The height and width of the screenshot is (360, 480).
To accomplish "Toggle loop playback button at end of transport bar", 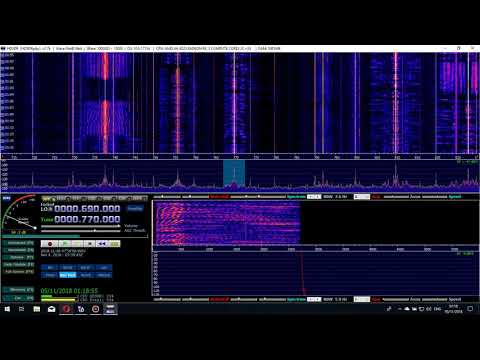I will [114, 244].
